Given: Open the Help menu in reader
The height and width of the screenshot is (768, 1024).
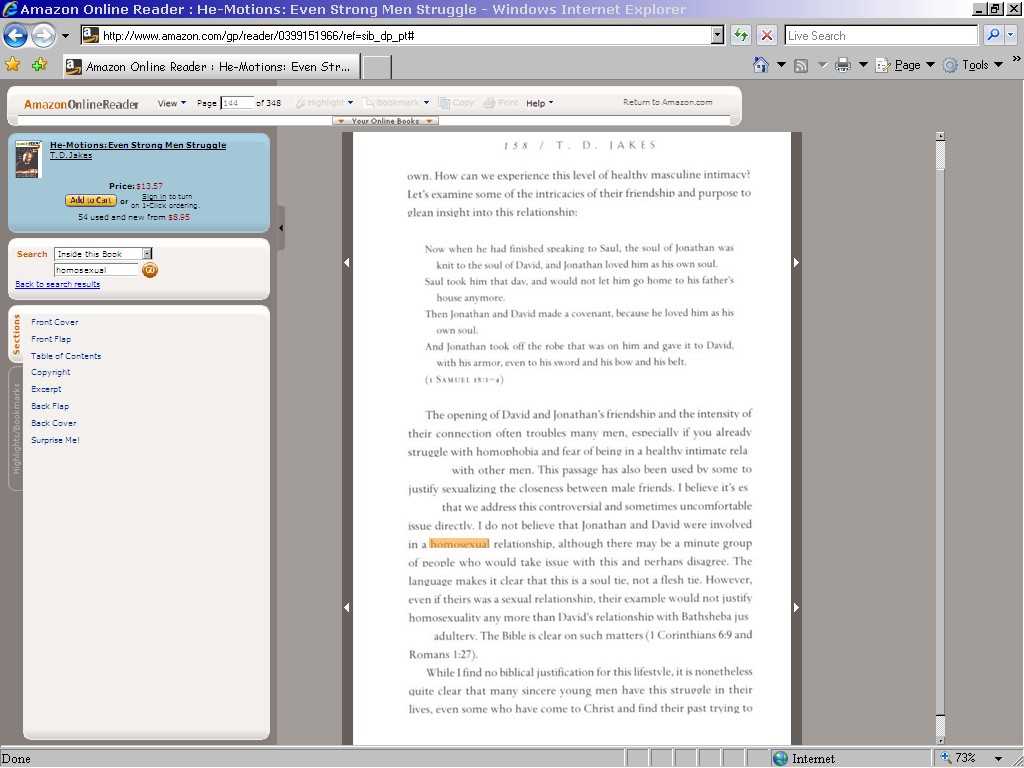Looking at the screenshot, I should pyautogui.click(x=539, y=103).
